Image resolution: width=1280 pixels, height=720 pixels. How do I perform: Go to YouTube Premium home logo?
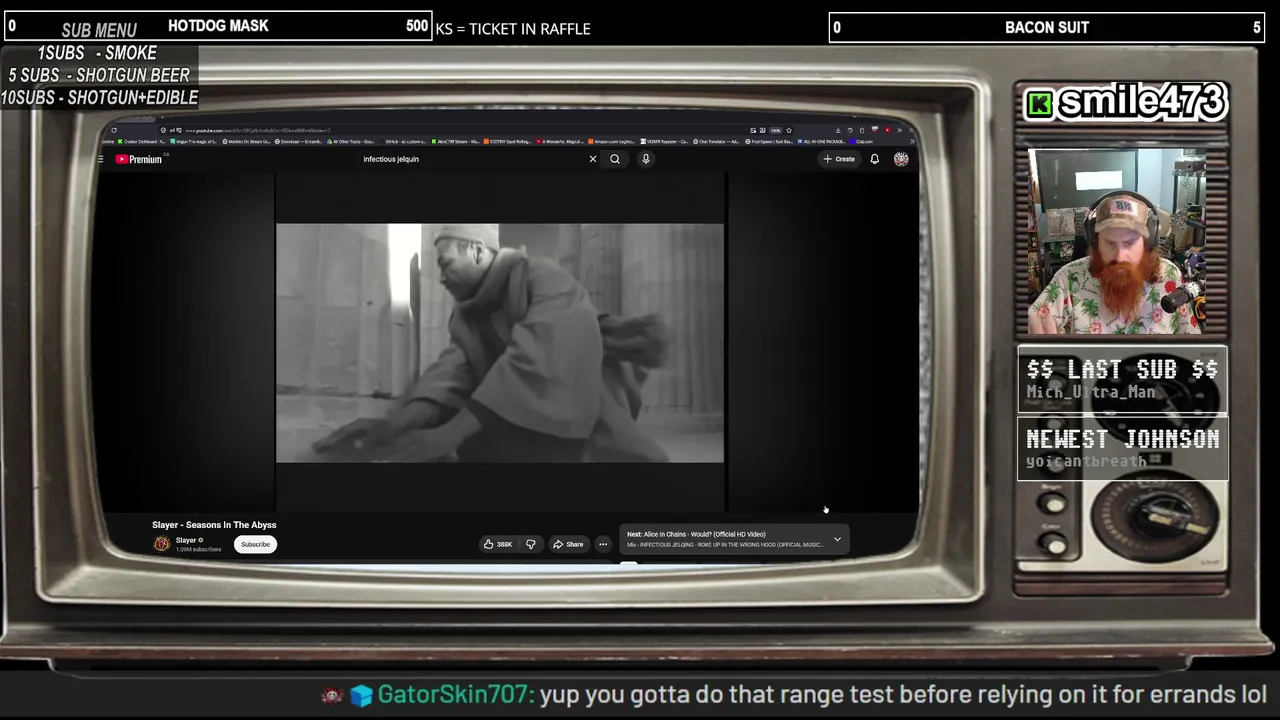click(139, 159)
